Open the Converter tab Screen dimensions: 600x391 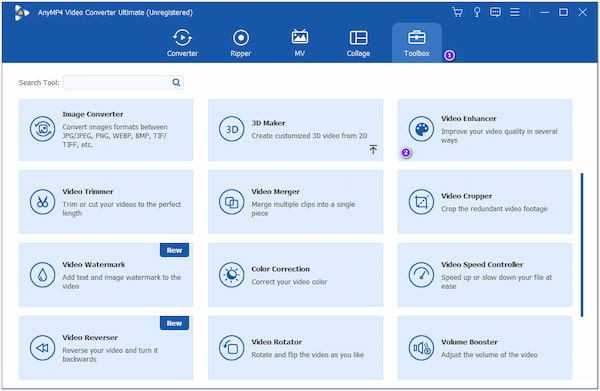click(x=182, y=43)
